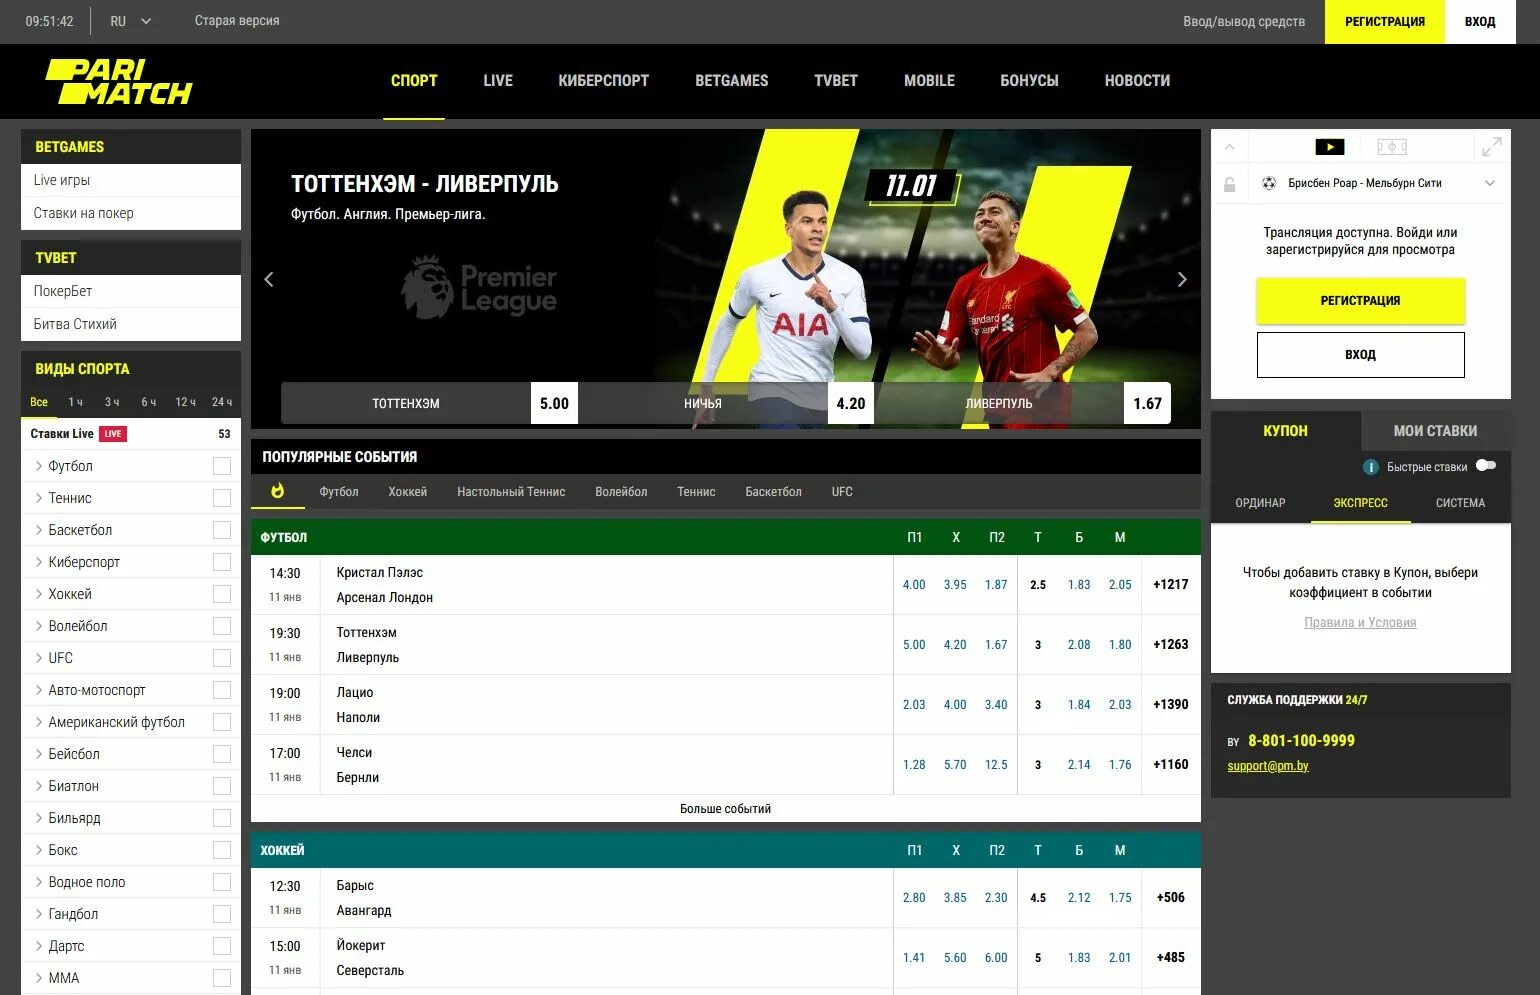Click support@pm.by email link

(x=1268, y=766)
